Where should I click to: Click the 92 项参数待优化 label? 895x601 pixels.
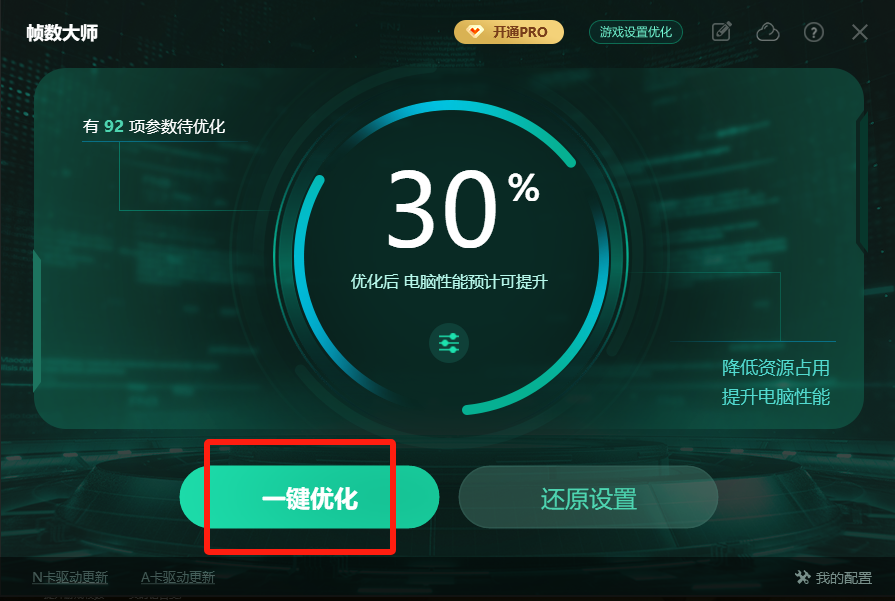pos(154,126)
